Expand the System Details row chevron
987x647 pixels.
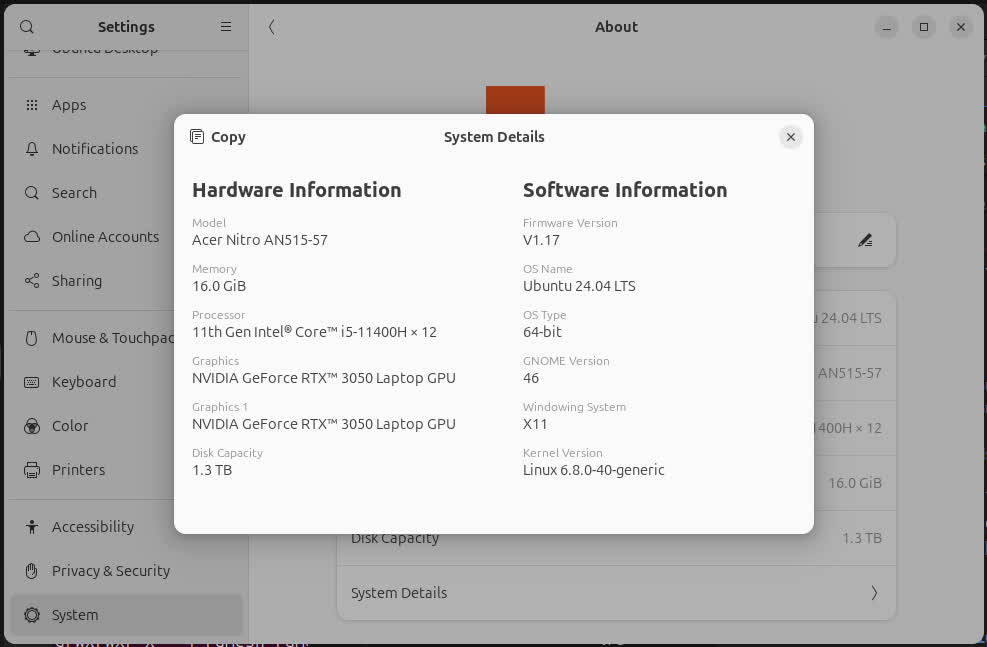(x=873, y=593)
